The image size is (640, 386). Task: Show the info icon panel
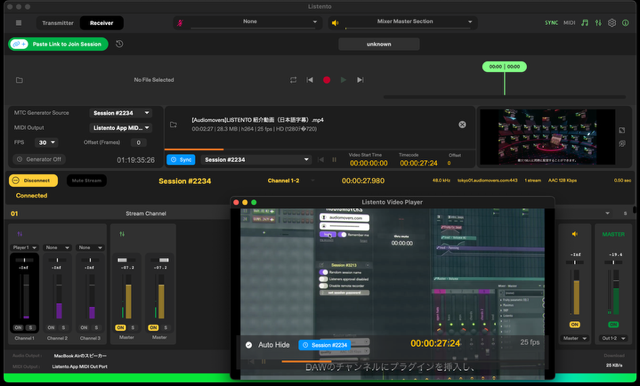coord(625,23)
